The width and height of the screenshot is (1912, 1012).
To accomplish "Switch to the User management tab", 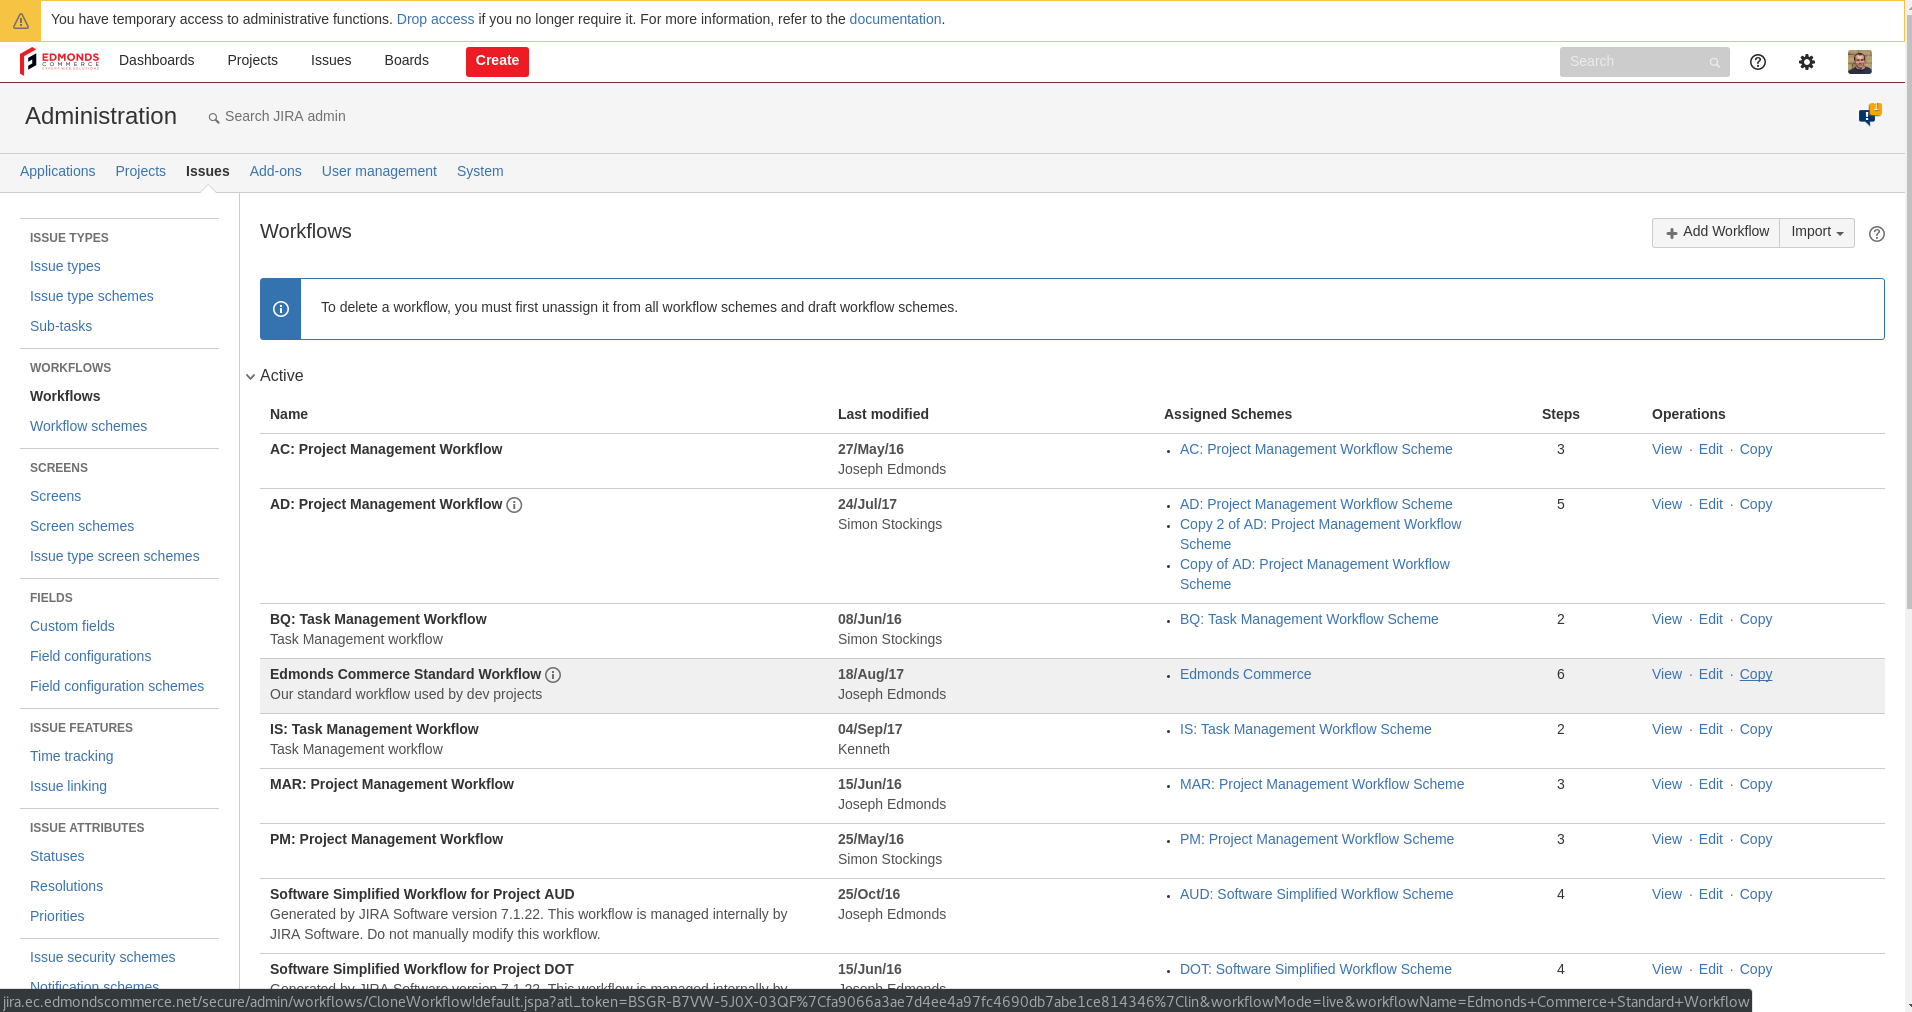I will pos(379,171).
